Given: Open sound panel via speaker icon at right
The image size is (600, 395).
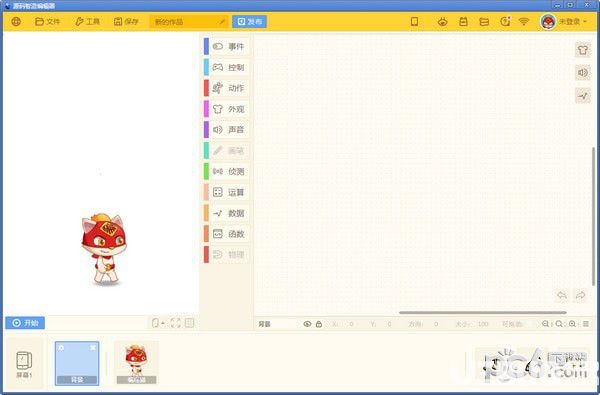Looking at the screenshot, I should pyautogui.click(x=583, y=73).
